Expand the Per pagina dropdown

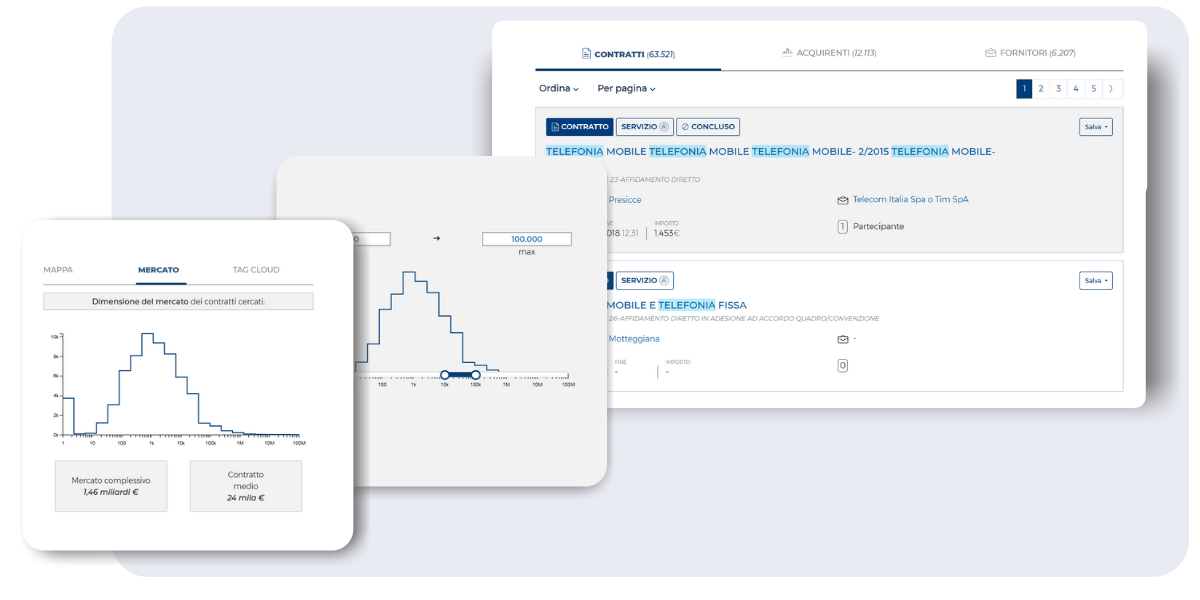(x=626, y=89)
